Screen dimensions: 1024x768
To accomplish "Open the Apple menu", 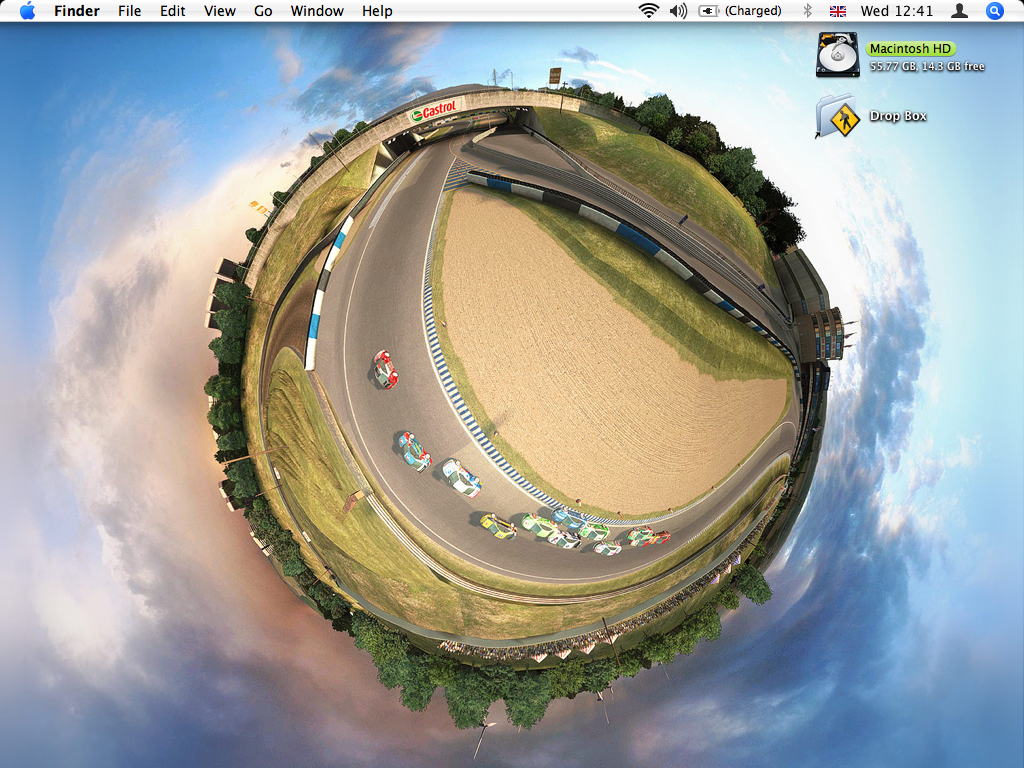I will (x=27, y=10).
